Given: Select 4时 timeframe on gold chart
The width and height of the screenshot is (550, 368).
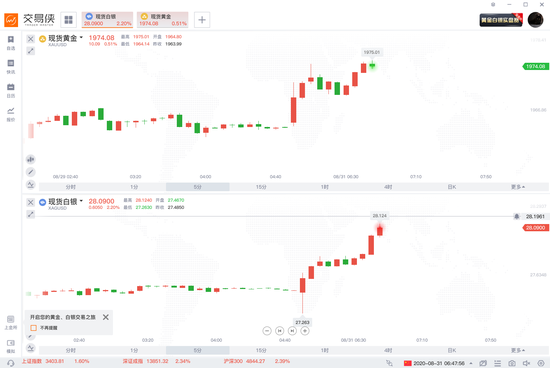Looking at the screenshot, I should pos(388,187).
